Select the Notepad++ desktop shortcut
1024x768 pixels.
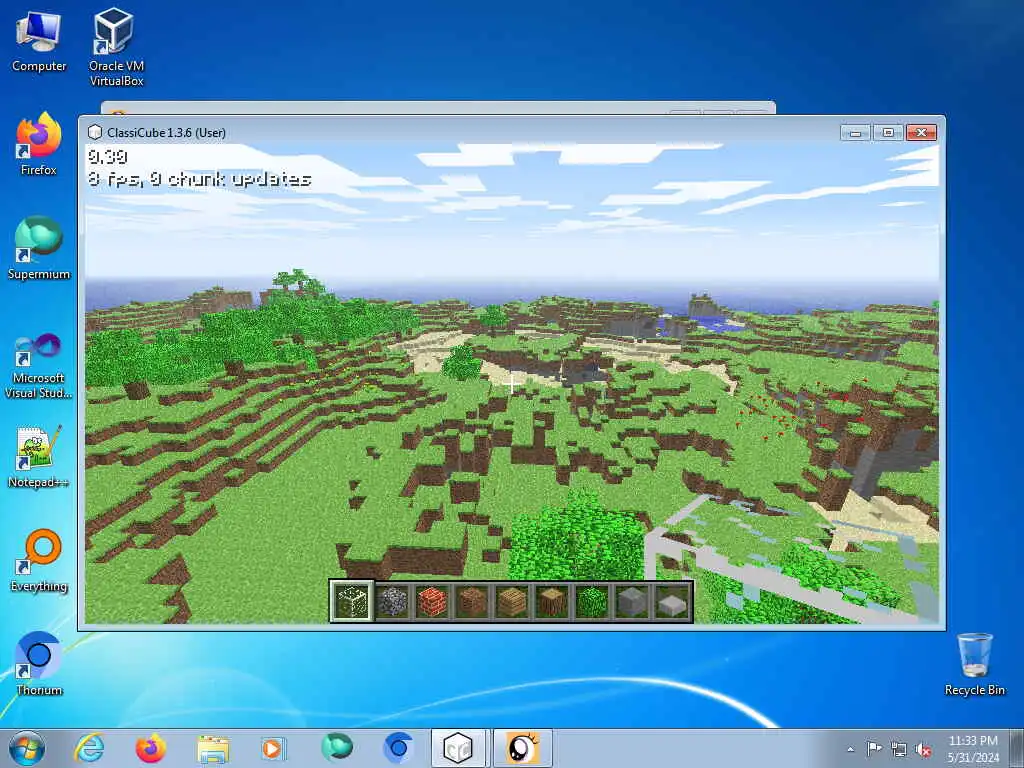39,457
